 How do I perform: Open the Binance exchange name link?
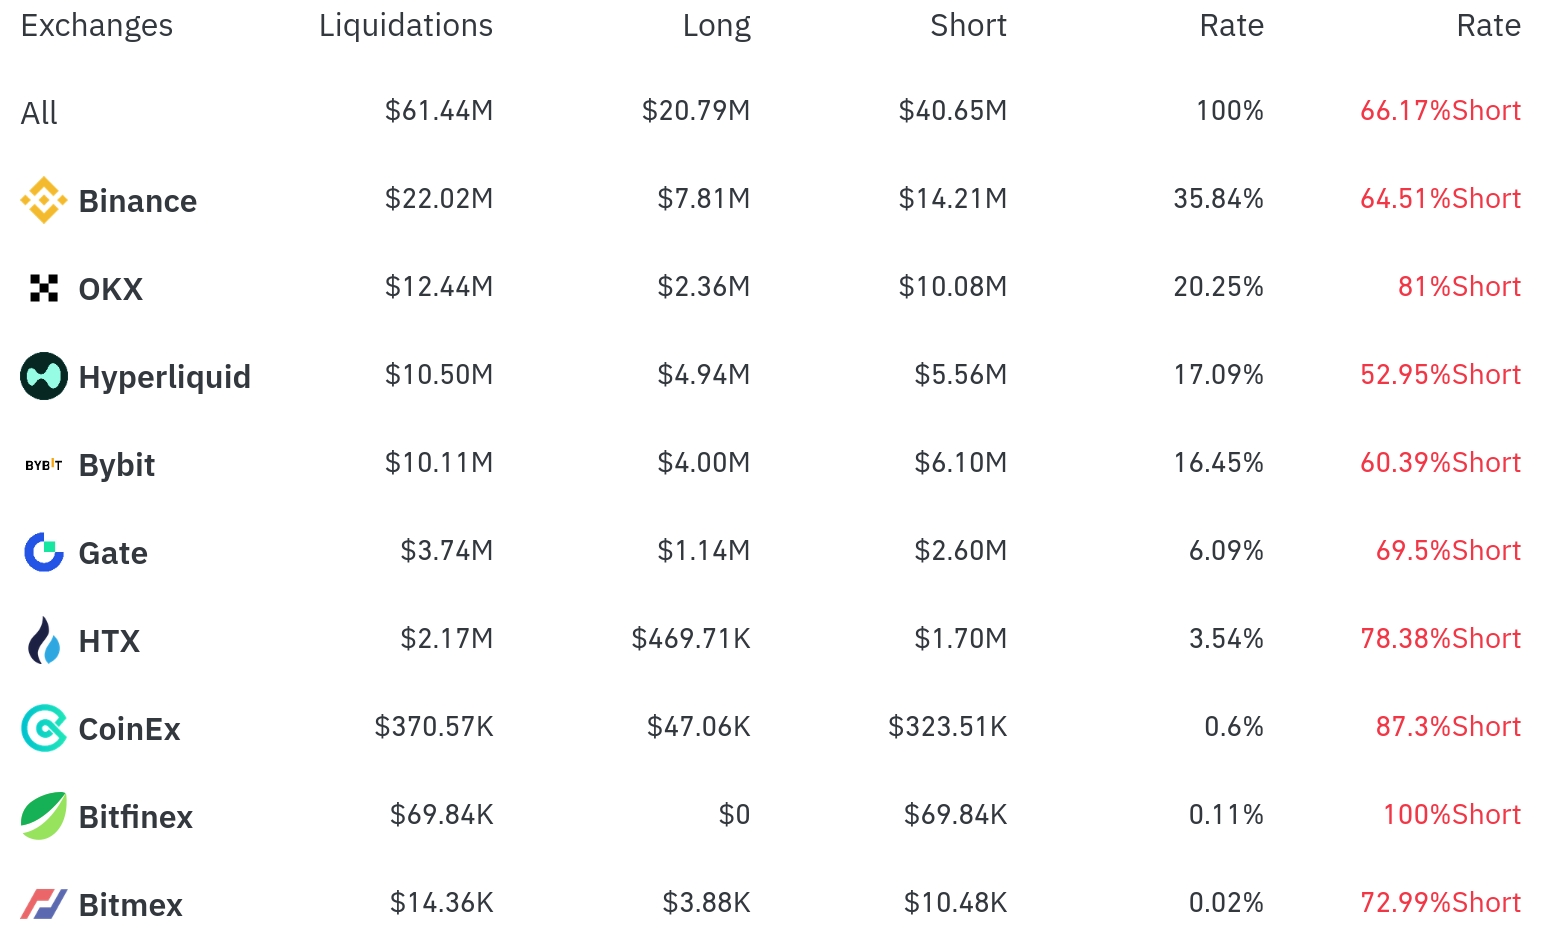coord(138,201)
